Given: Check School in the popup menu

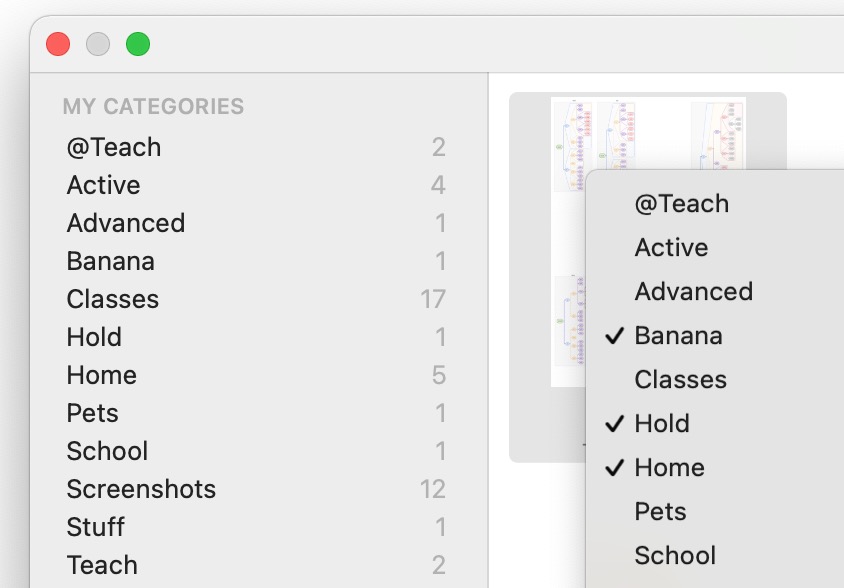Looking at the screenshot, I should 675,556.
